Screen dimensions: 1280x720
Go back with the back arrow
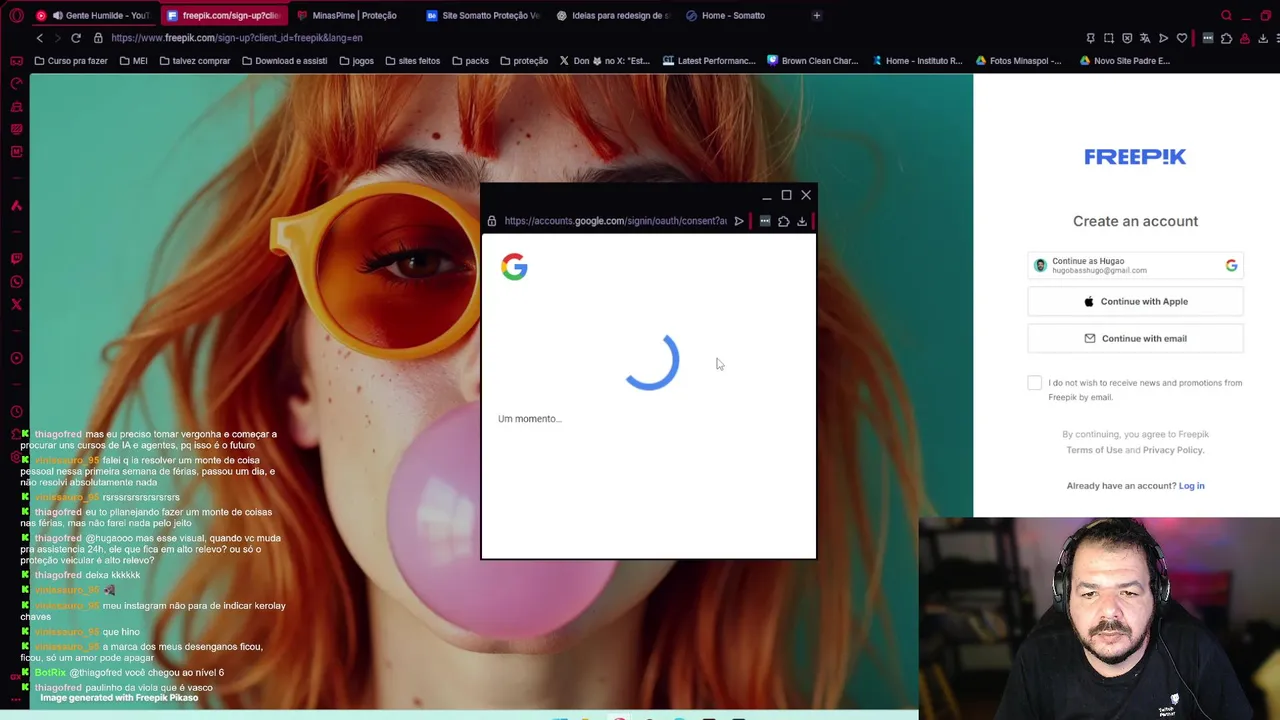click(x=39, y=38)
